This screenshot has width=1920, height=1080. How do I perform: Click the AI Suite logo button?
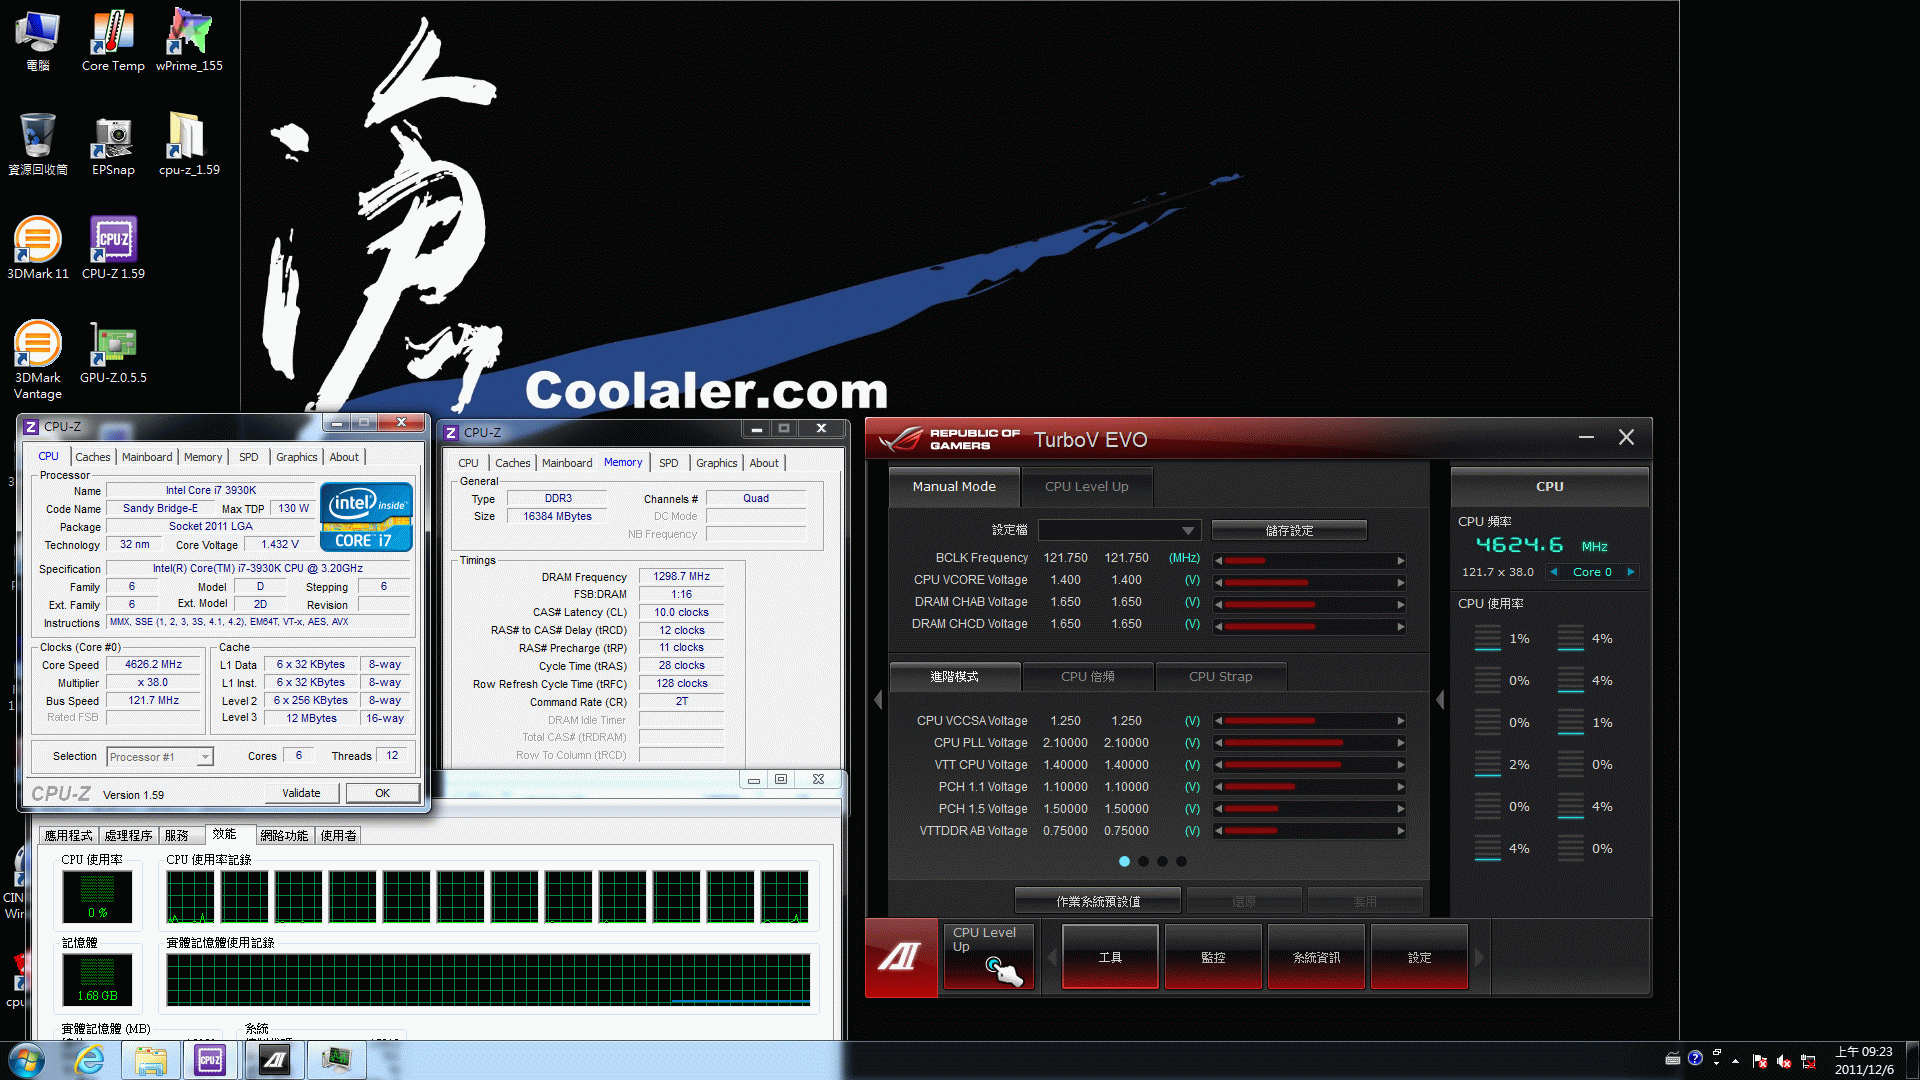point(900,957)
